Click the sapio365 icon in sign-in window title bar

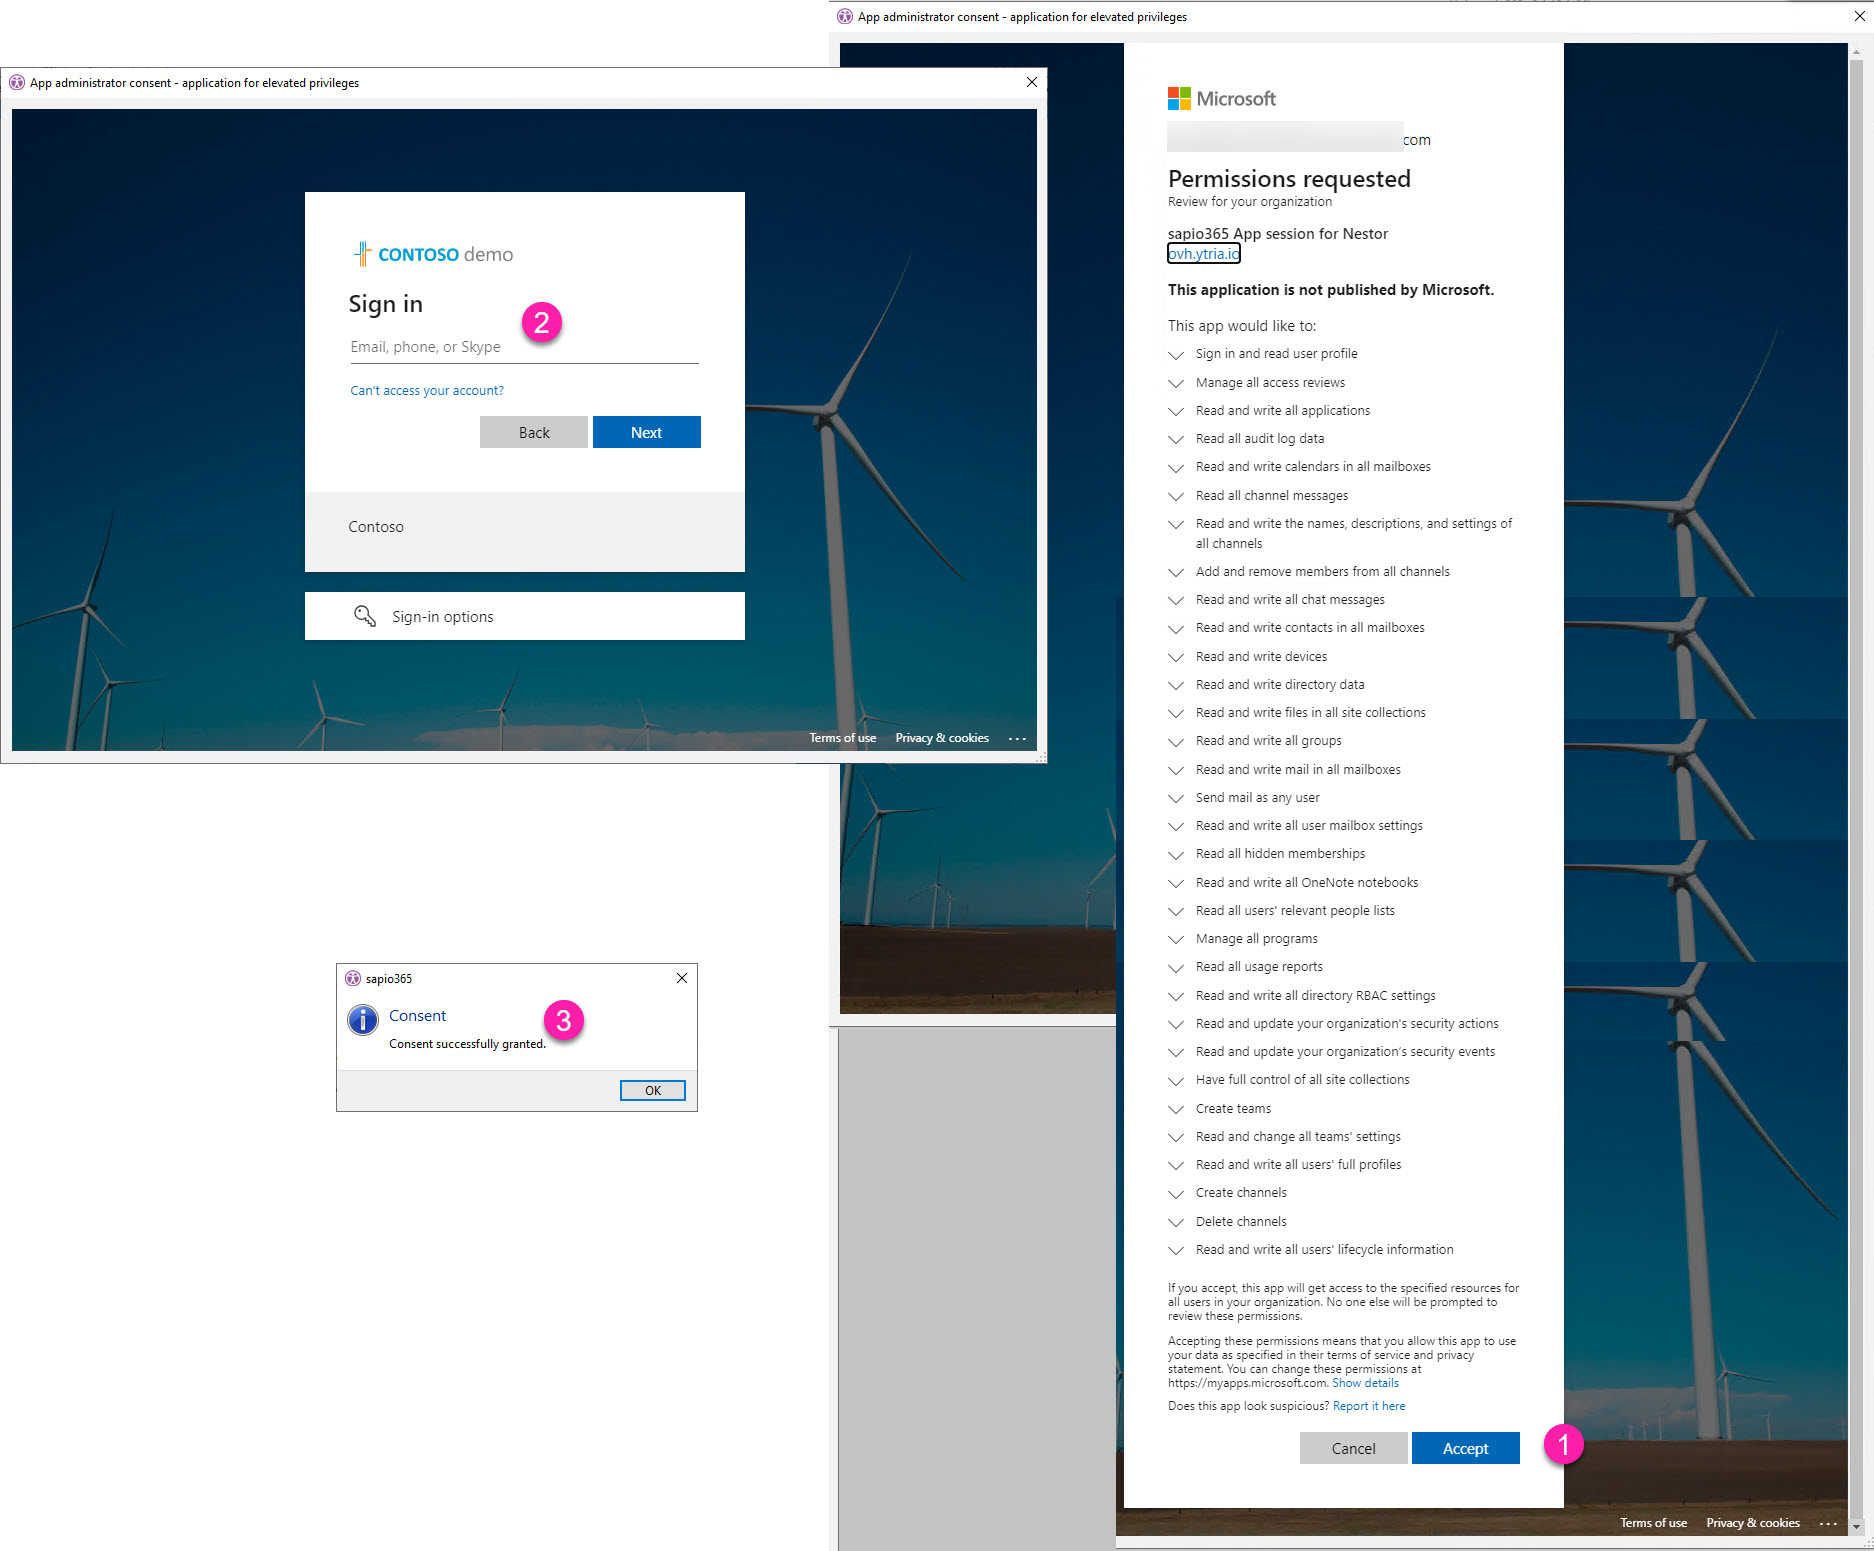[x=17, y=82]
